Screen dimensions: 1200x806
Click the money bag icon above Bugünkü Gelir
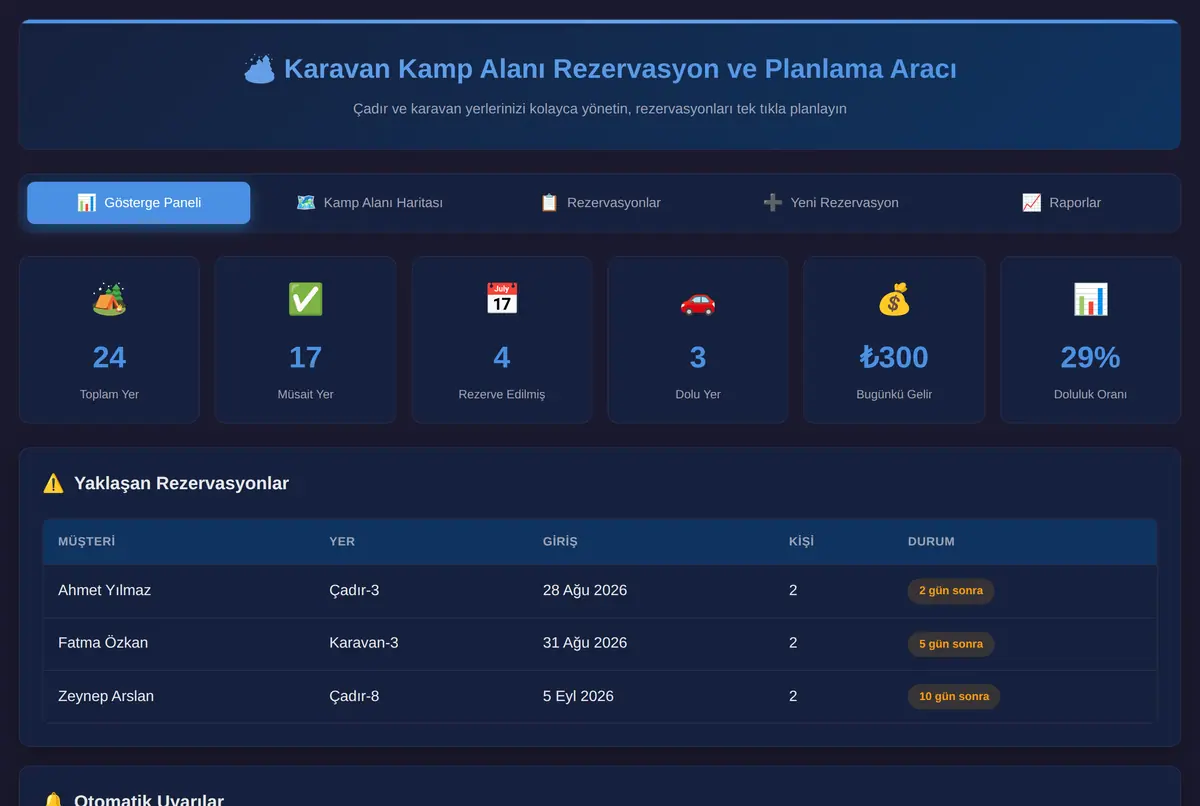[x=894, y=299]
